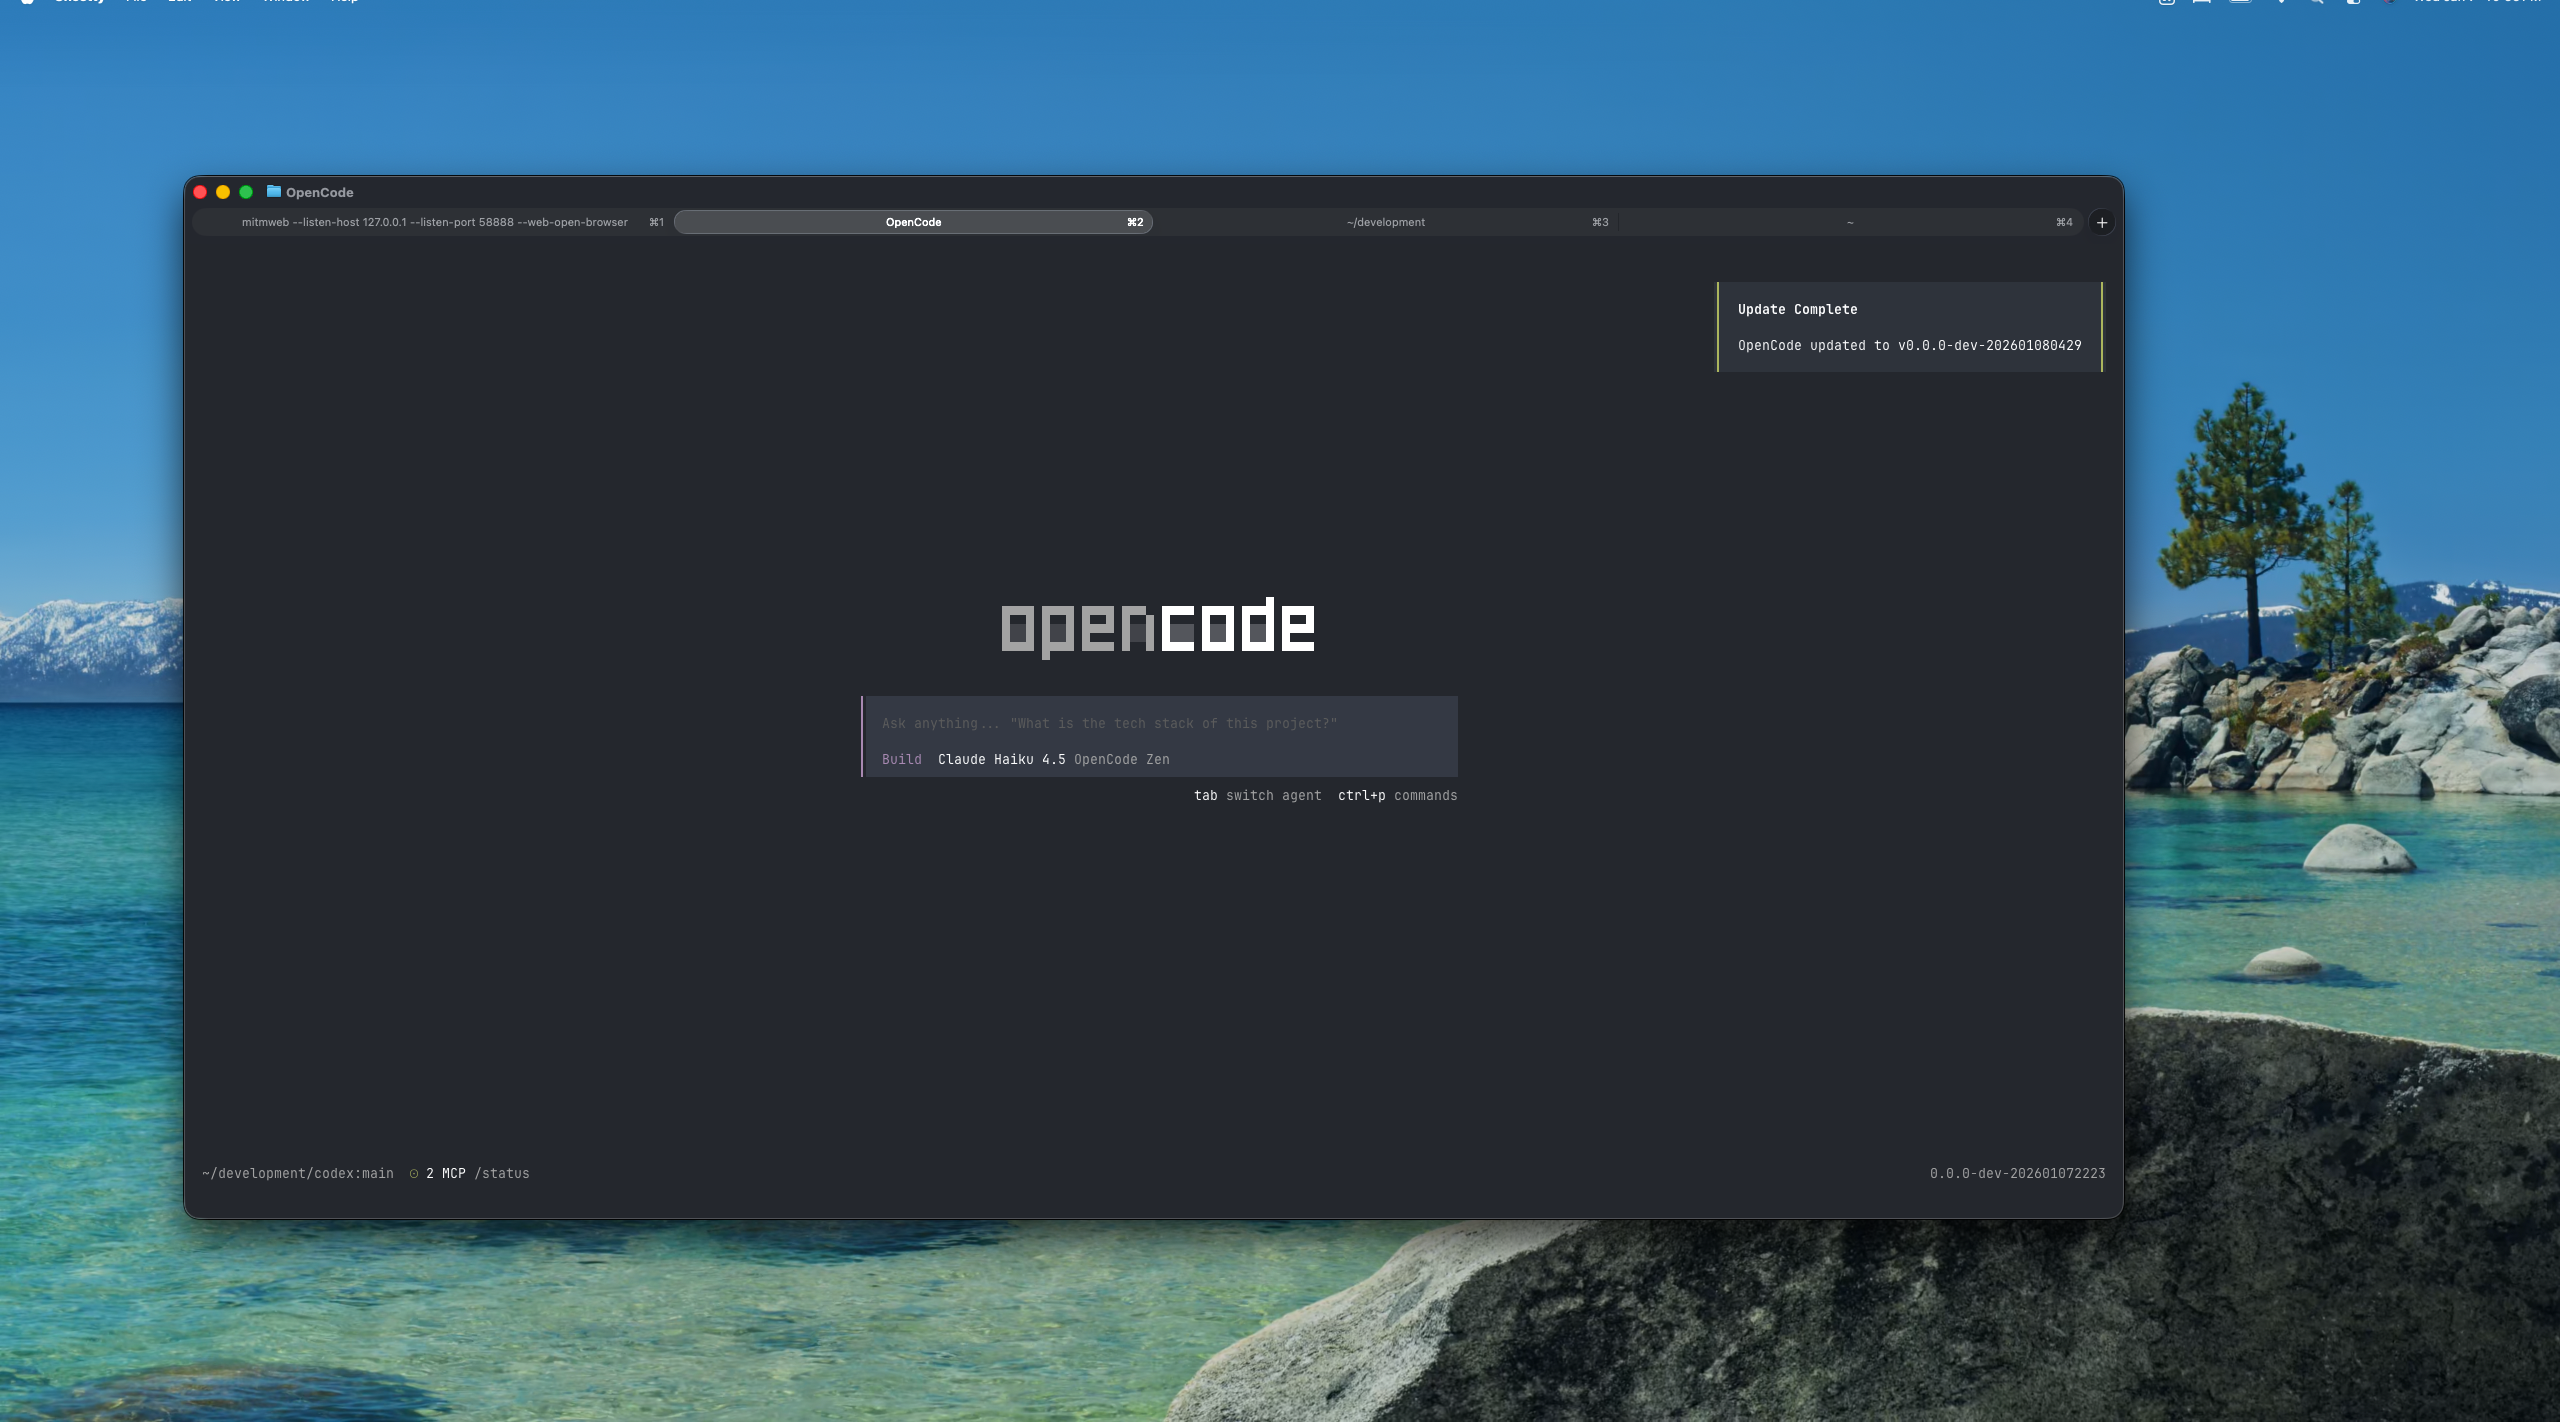This screenshot has height=1422, width=2560.
Task: Focus the 'Ask anything' prompt field
Action: pyautogui.click(x=1108, y=723)
